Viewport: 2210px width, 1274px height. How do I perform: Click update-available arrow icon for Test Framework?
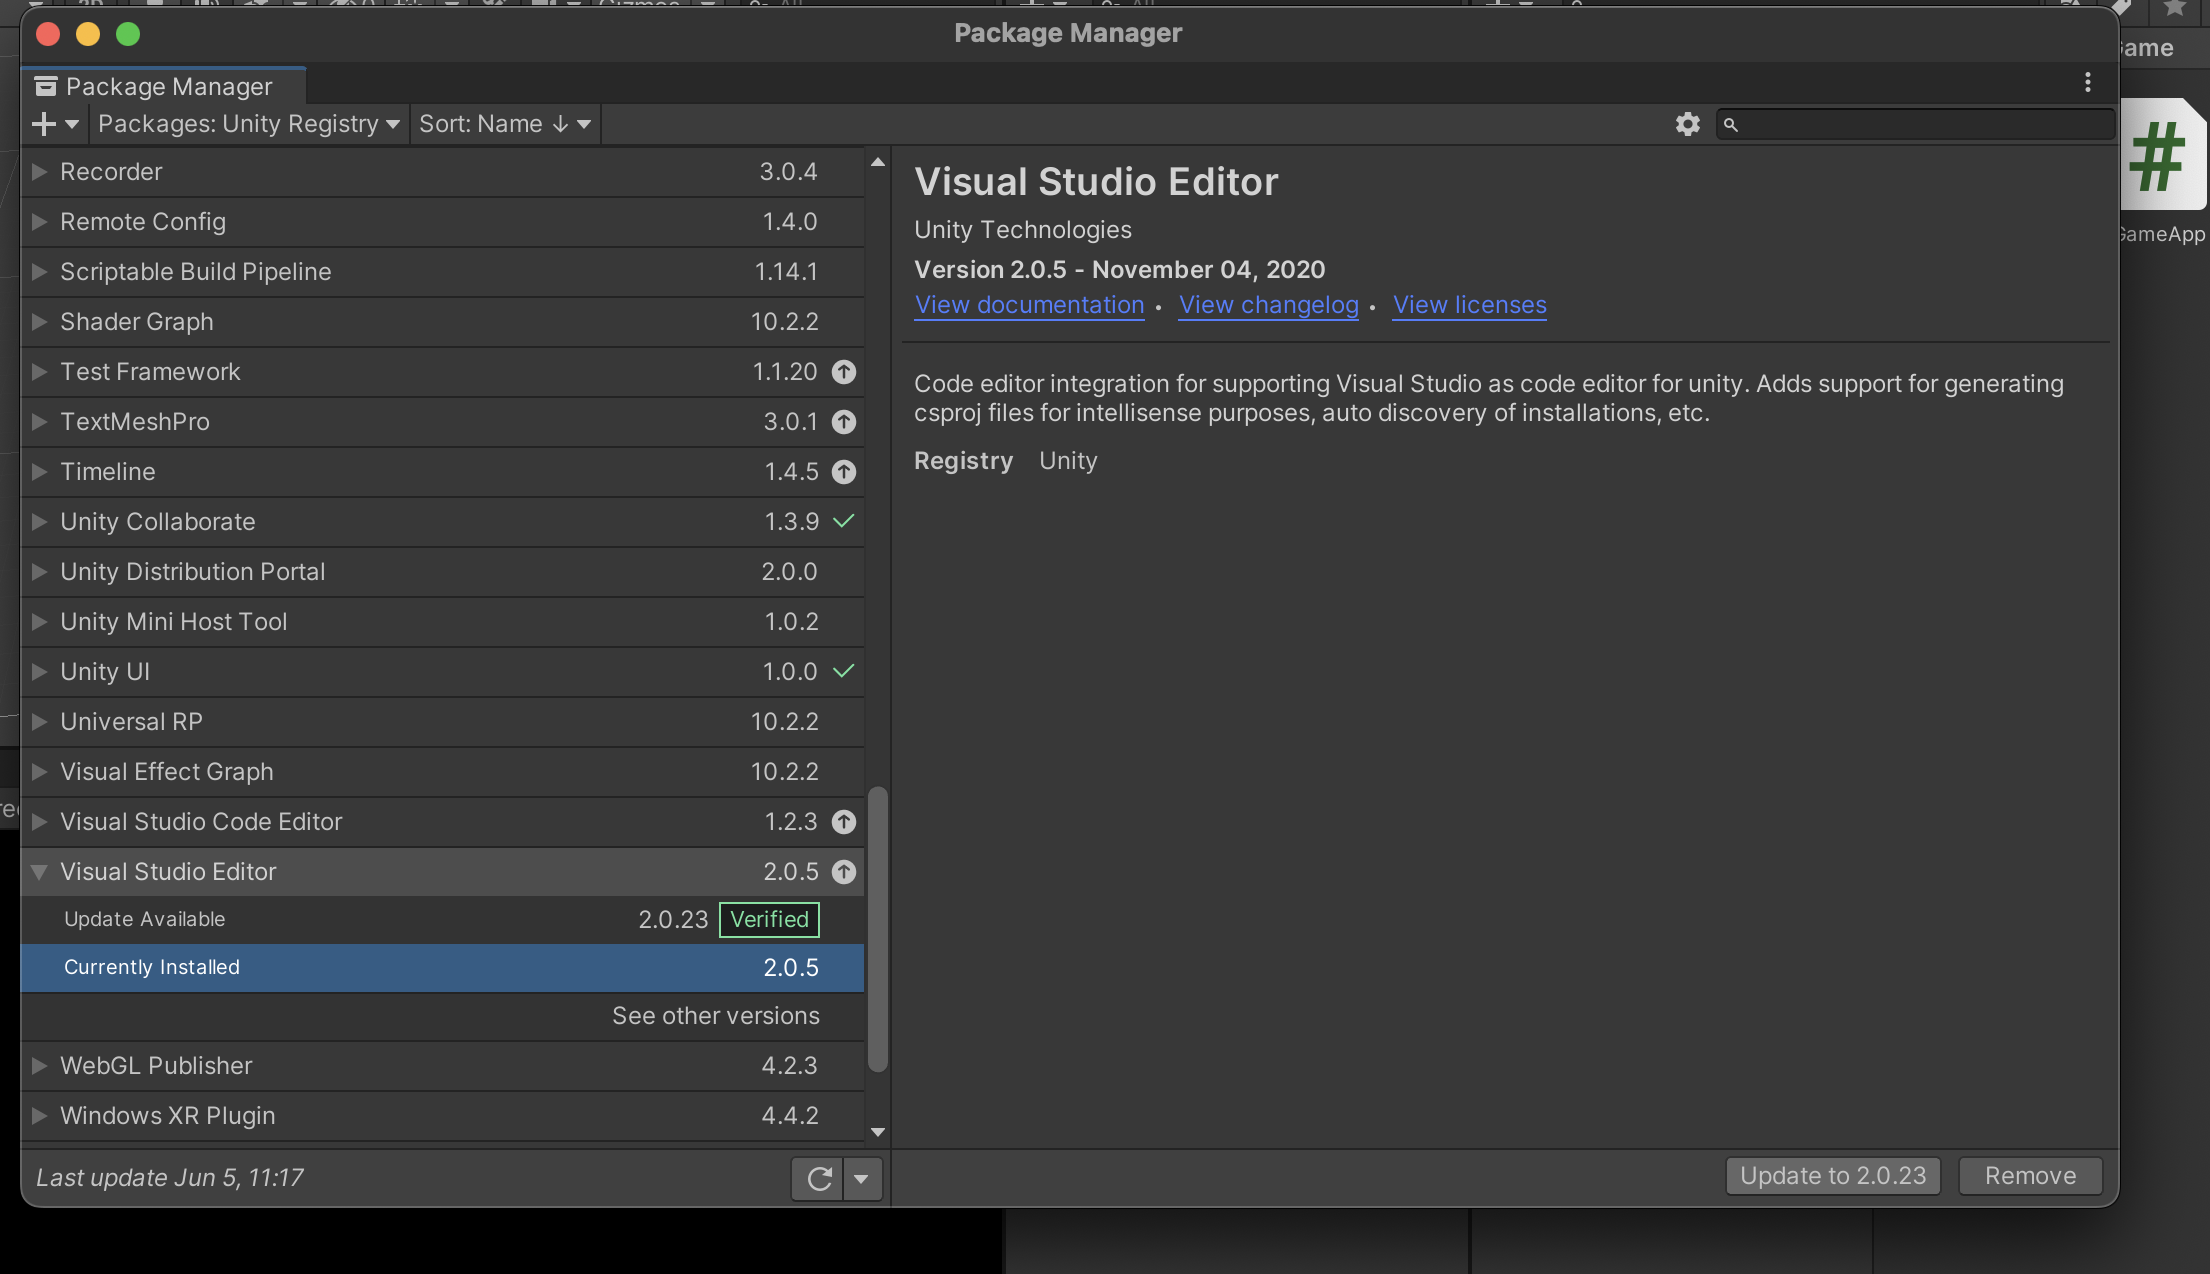pos(844,372)
